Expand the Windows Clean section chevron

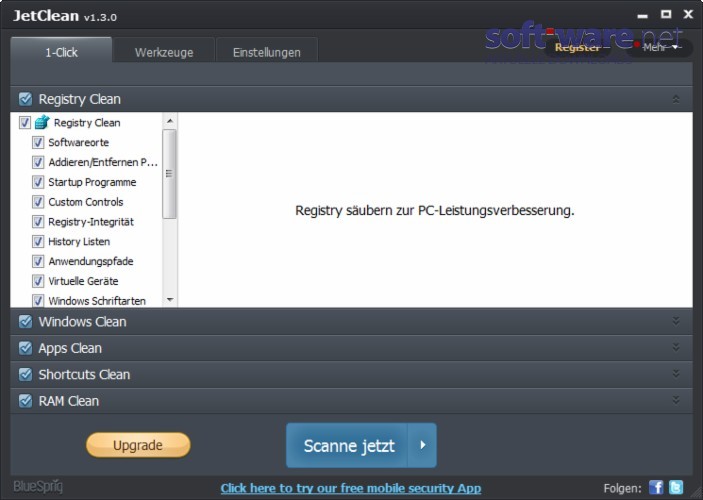point(676,321)
